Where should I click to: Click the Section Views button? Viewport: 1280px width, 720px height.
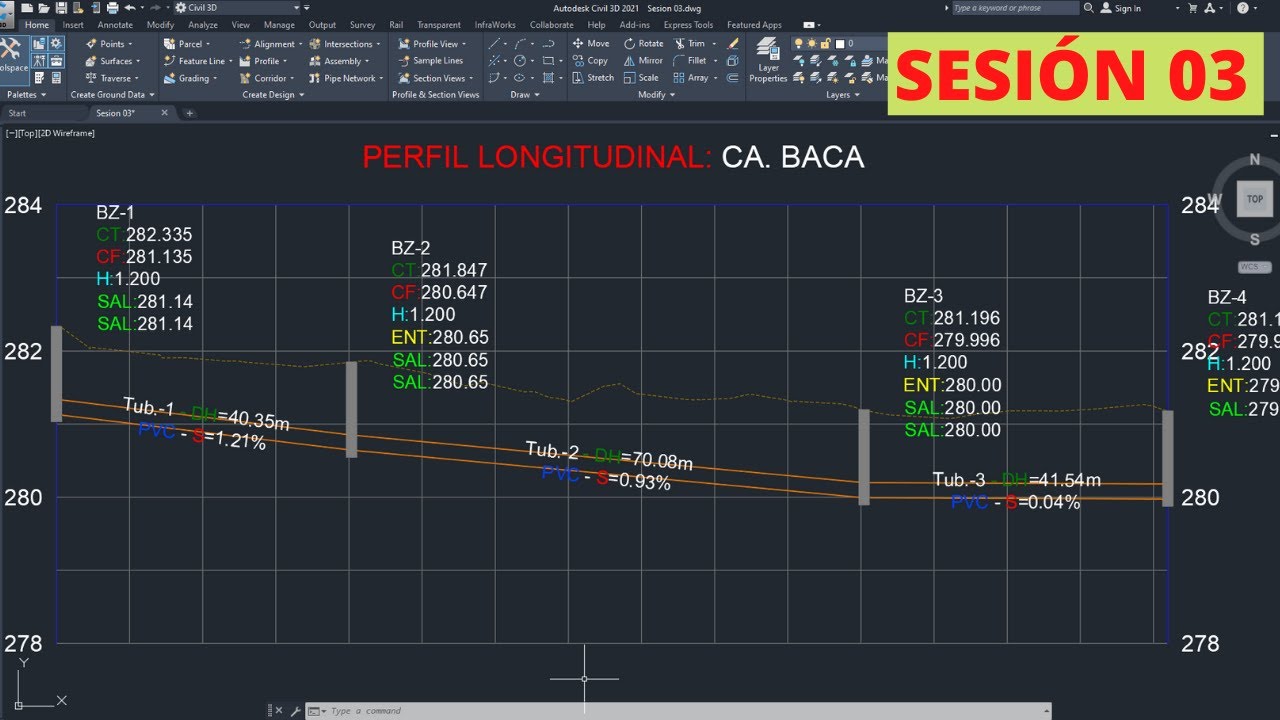[434, 78]
